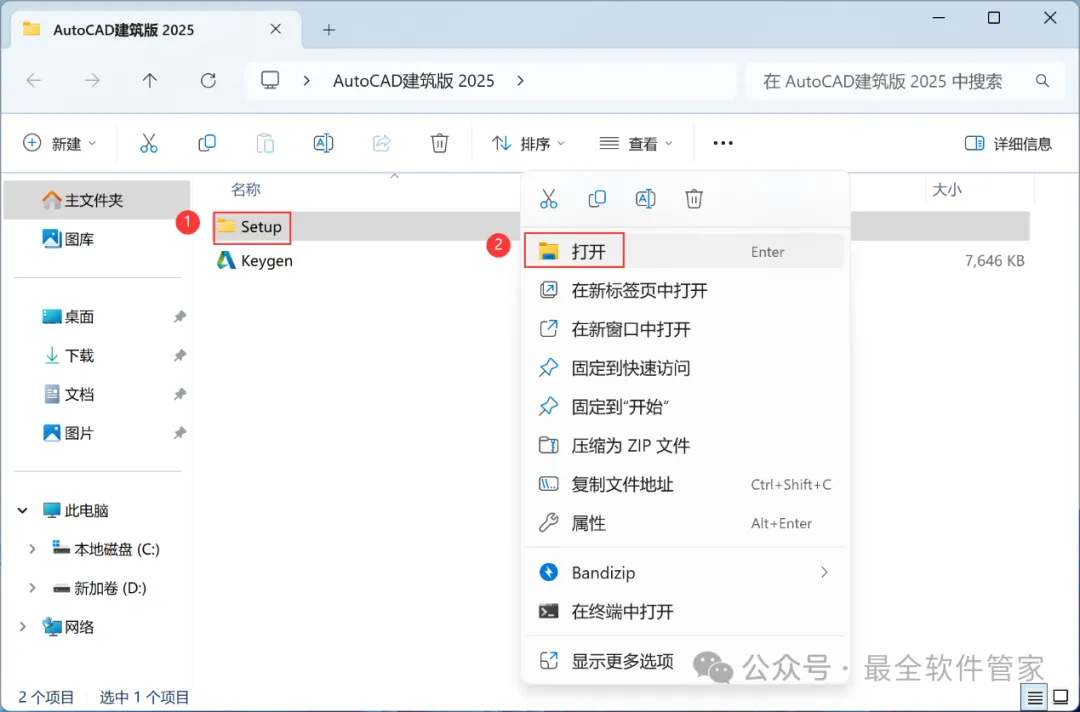This screenshot has height=712, width=1080.
Task: Choose 固定到快速访问
Action: point(685,368)
